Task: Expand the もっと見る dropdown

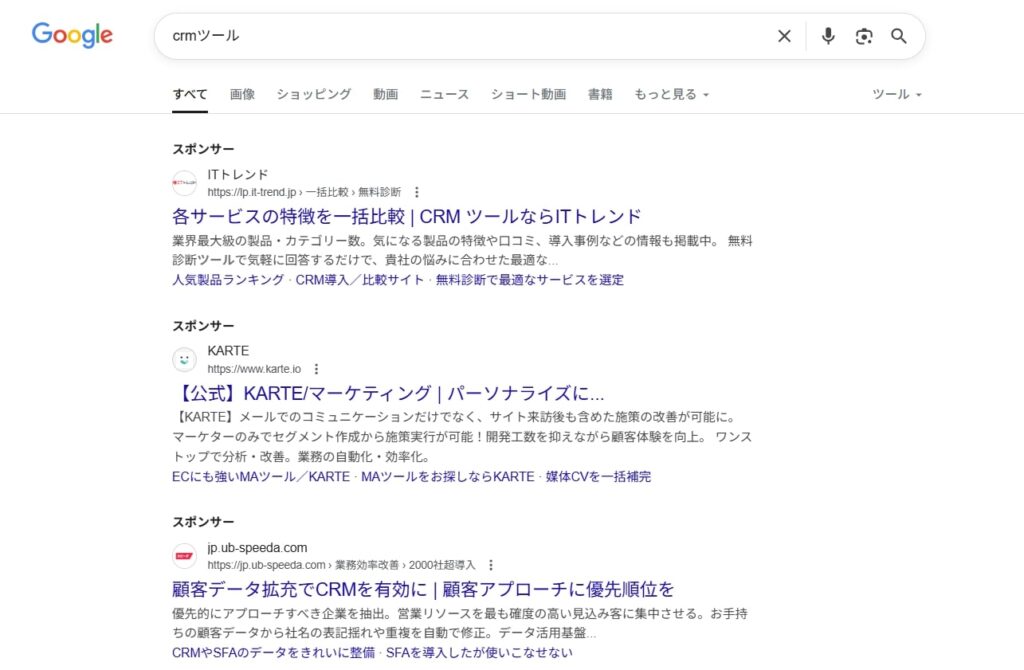Action: [x=671, y=94]
